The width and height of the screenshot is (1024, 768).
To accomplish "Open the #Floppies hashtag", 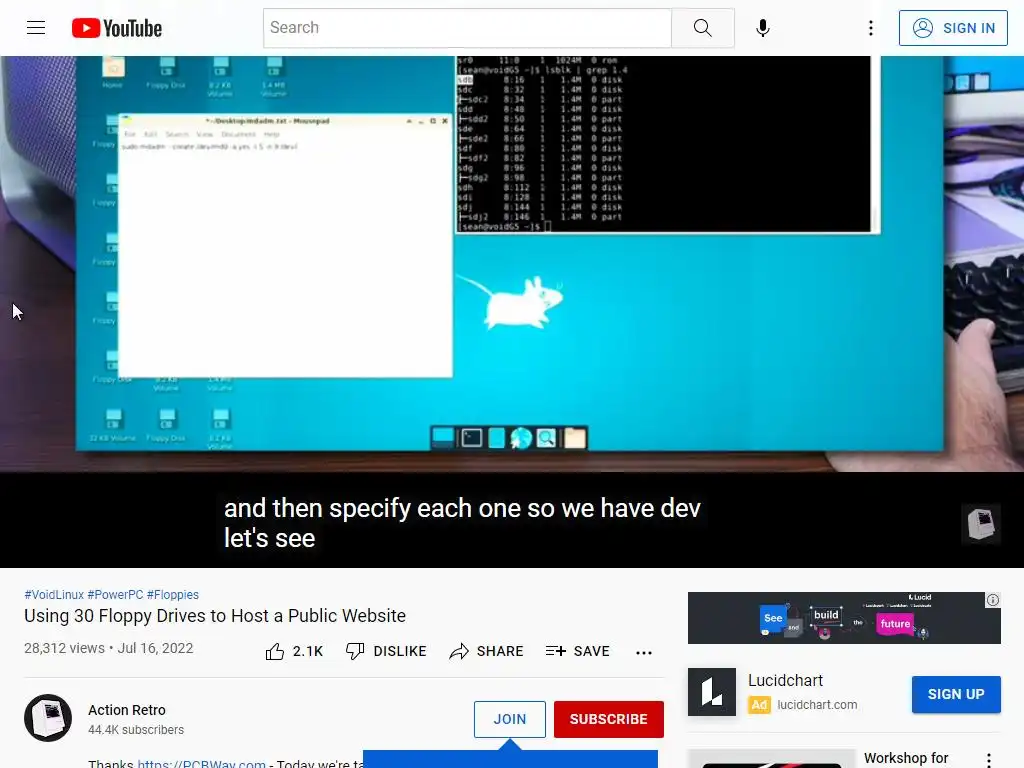I will click(173, 595).
